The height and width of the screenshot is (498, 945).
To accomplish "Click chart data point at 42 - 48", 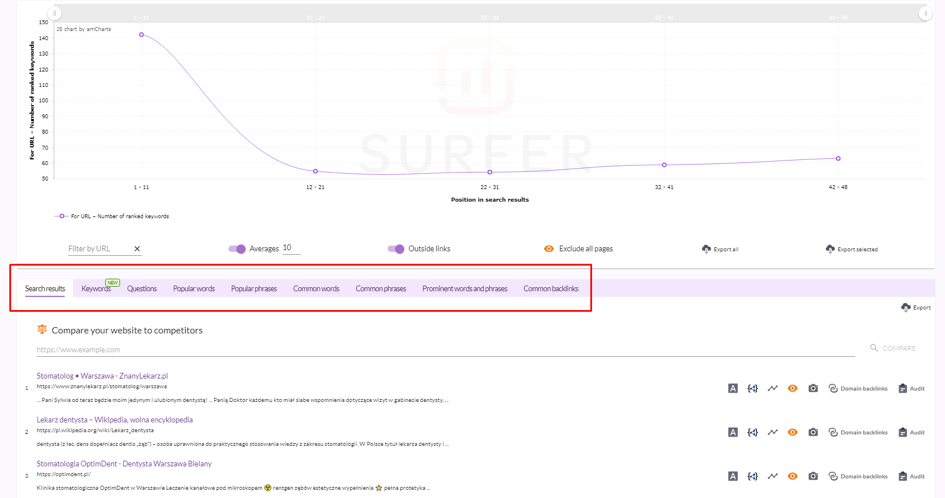I will [x=838, y=159].
